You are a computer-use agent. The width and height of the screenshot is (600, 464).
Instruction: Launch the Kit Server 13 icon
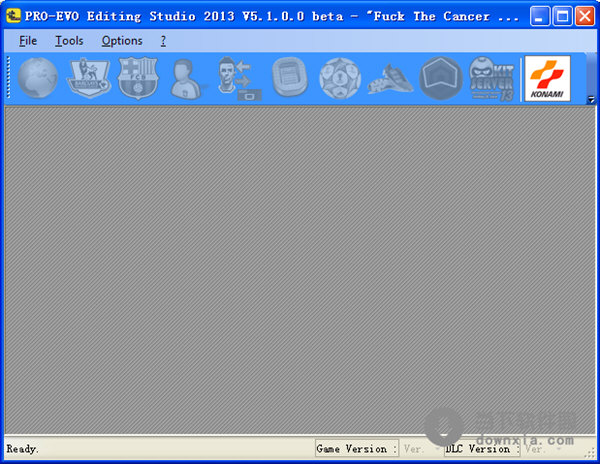491,79
